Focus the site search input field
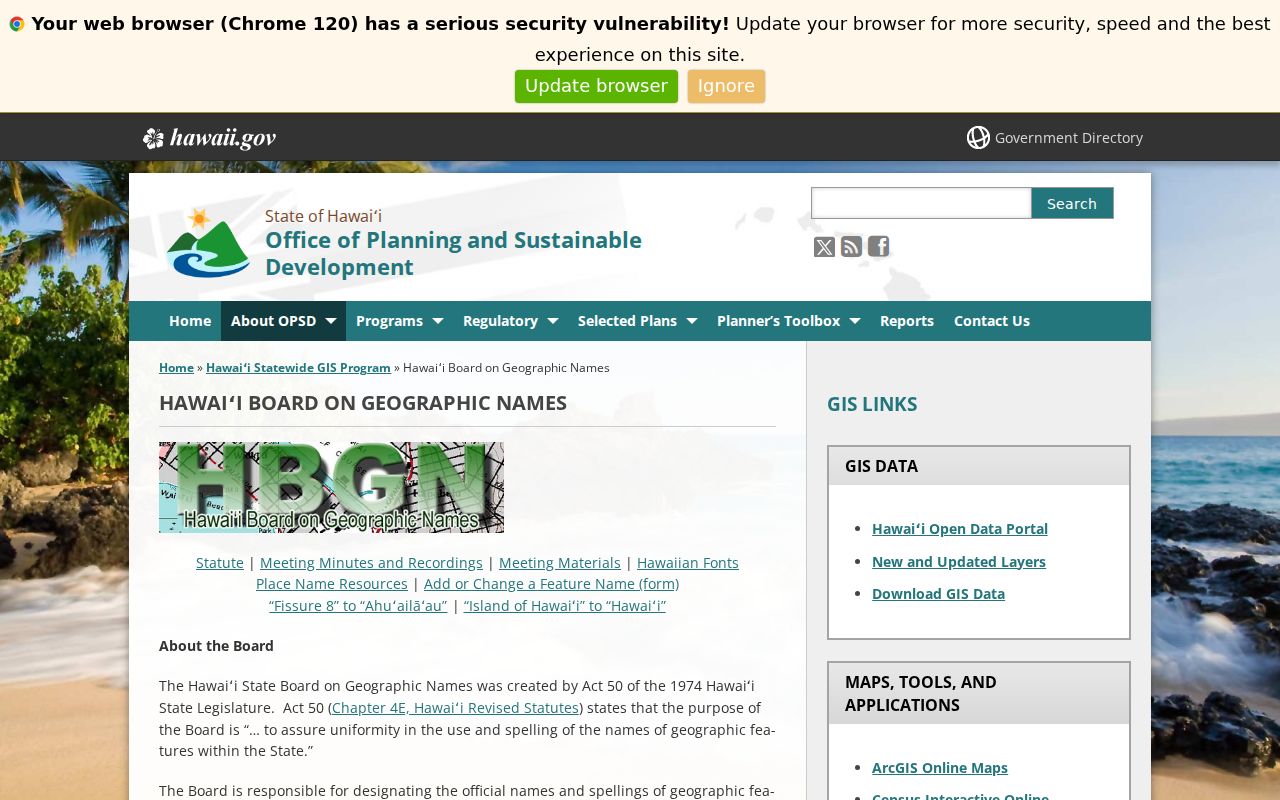Viewport: 1280px width, 800px height. (x=921, y=203)
